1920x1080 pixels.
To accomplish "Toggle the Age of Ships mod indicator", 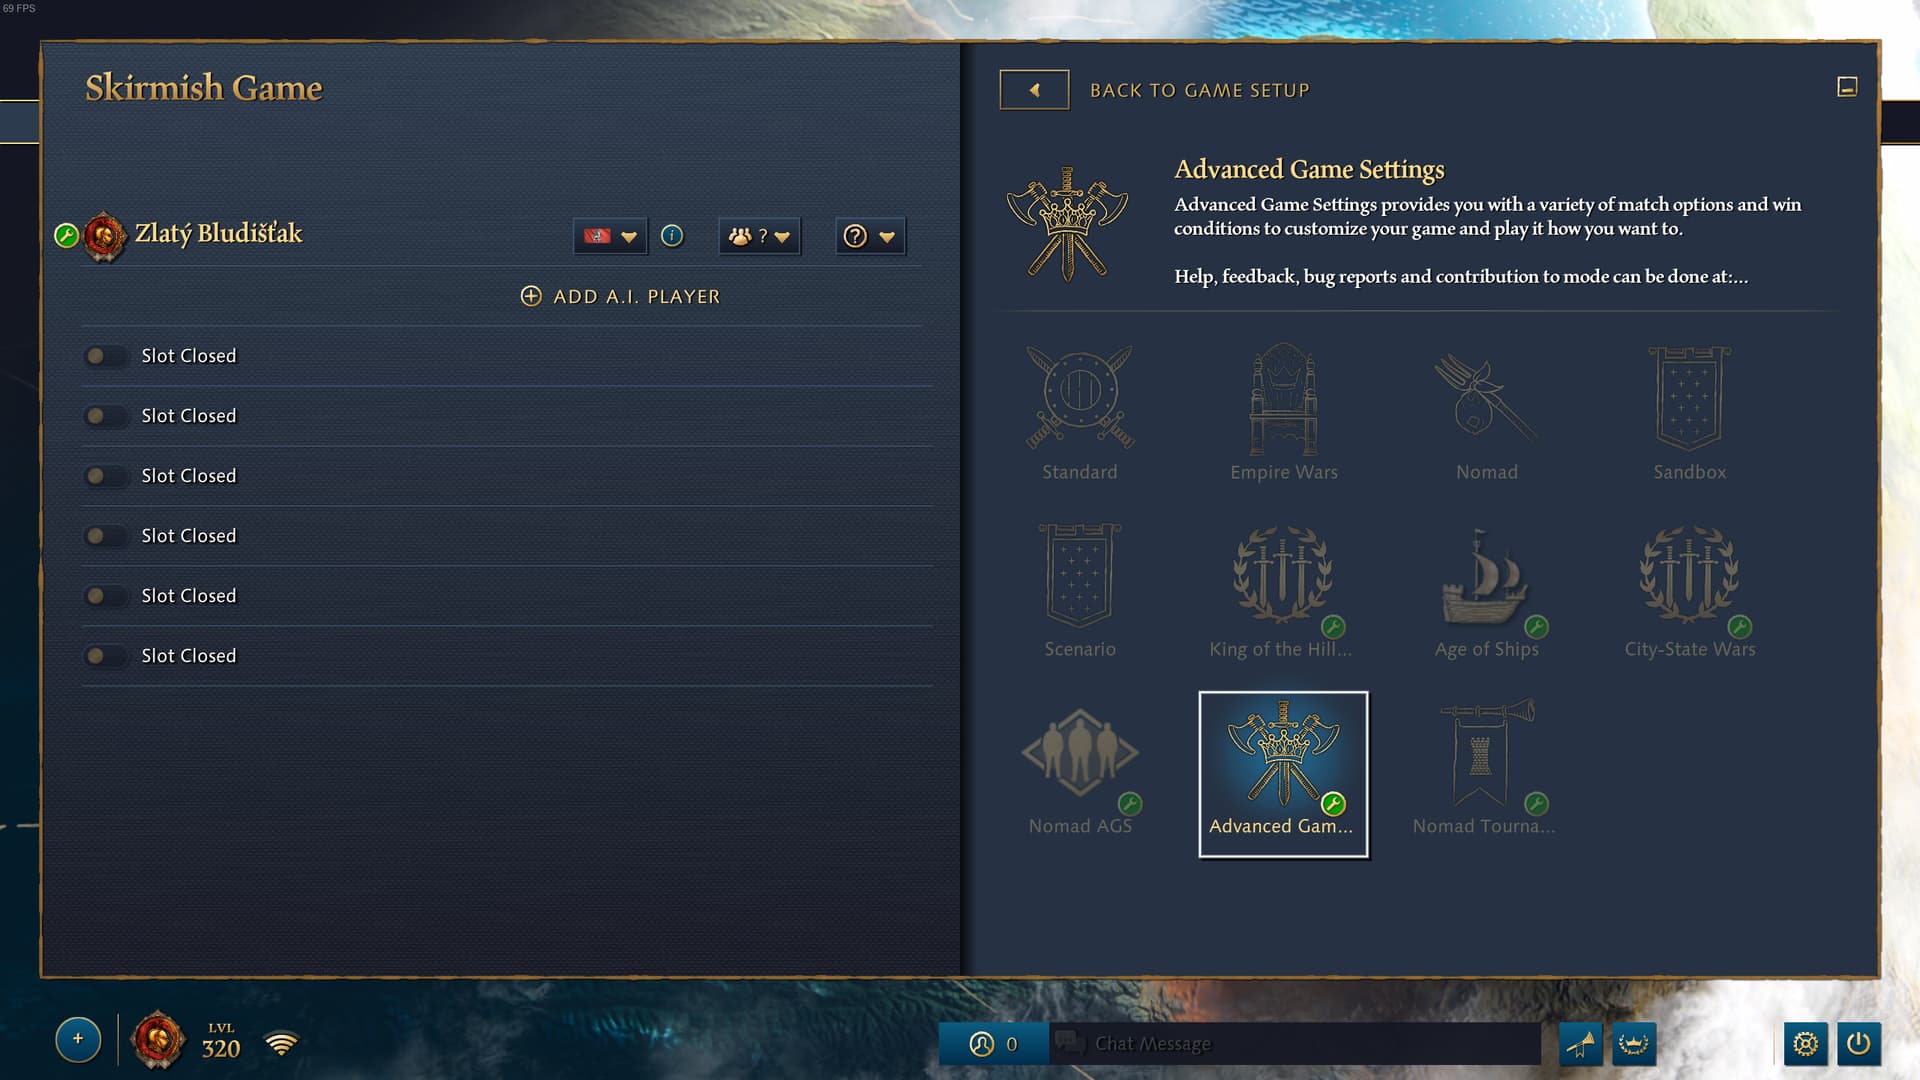I will 1534,625.
